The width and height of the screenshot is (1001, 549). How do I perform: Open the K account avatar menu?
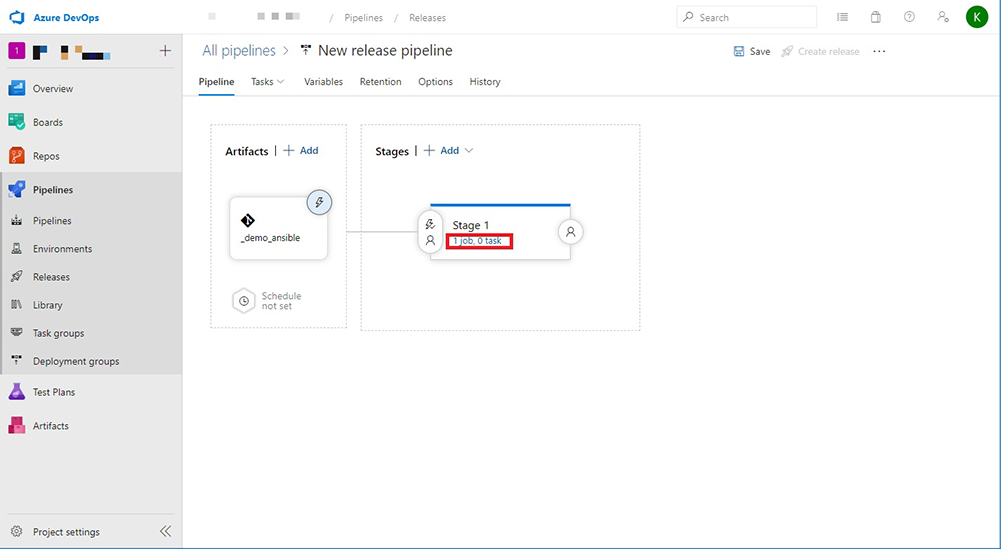click(x=977, y=17)
